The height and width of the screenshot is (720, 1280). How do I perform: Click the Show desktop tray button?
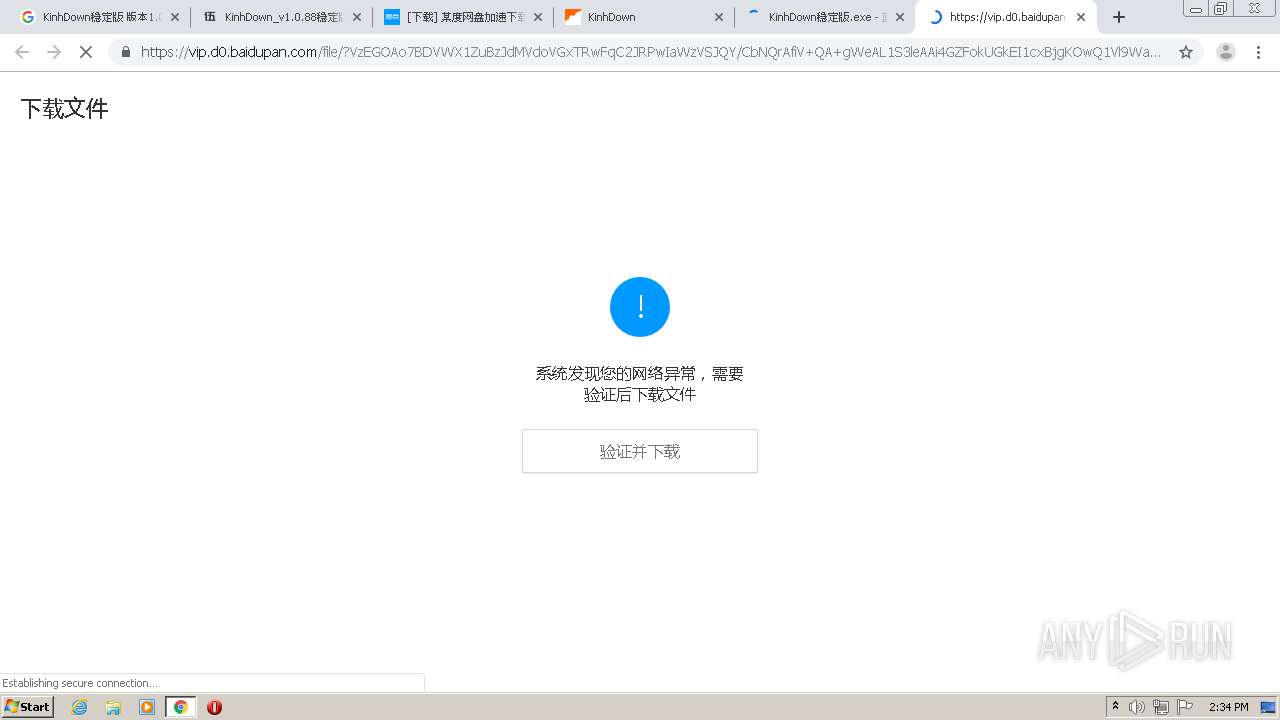pos(1268,707)
